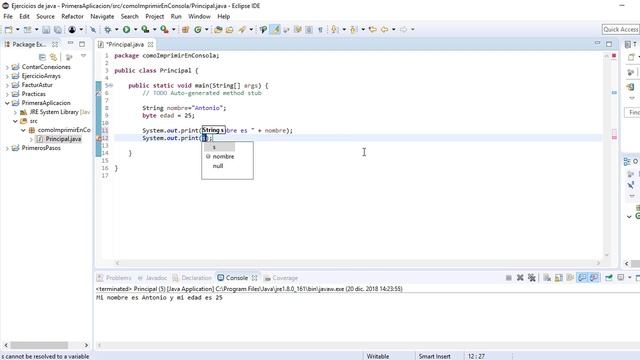Click the New Java Package icon
Image resolution: width=640 pixels, height=360 pixels.
click(185, 30)
